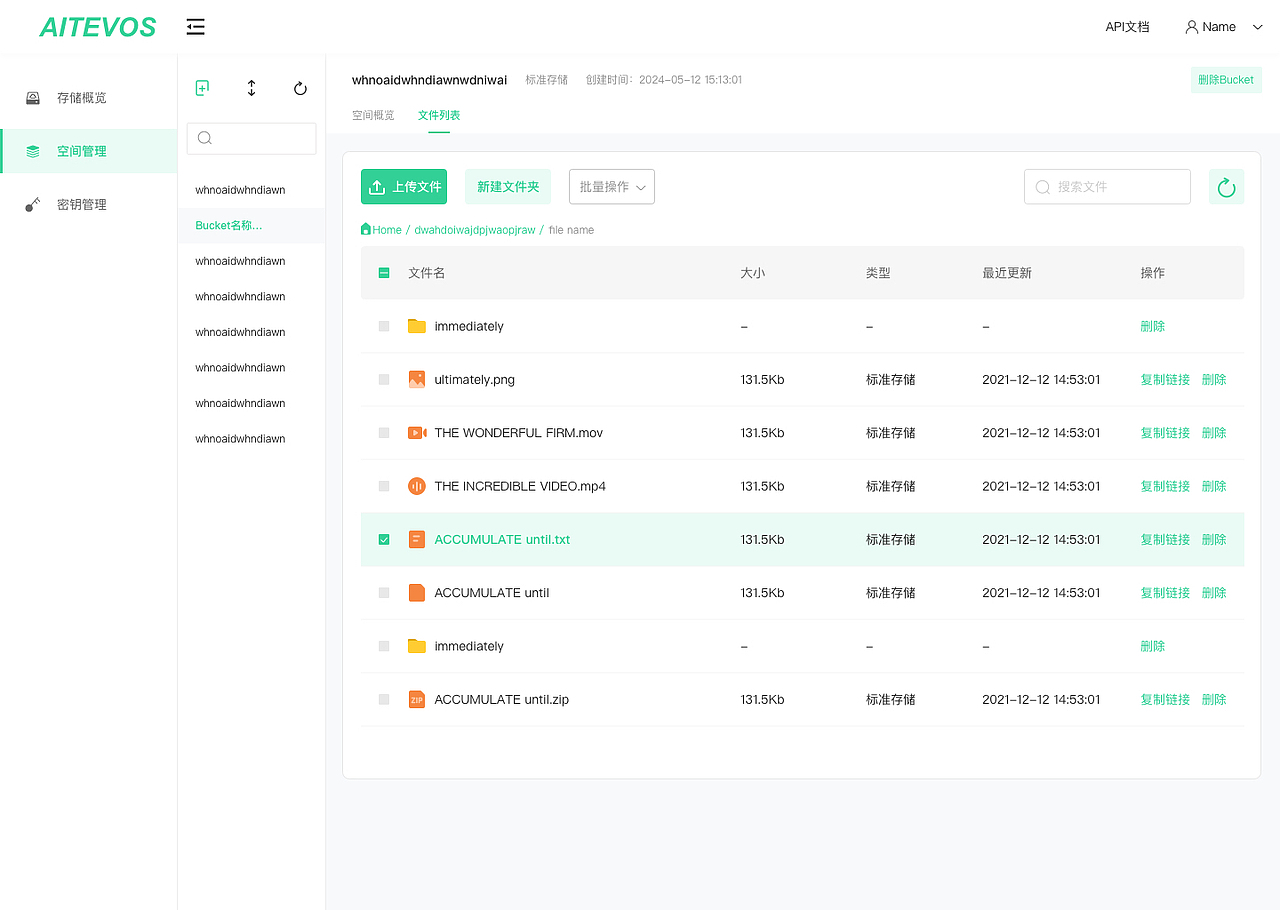Screen dimensions: 1280x910
Task: Create new bucket with plus-document icon
Action: tap(202, 88)
